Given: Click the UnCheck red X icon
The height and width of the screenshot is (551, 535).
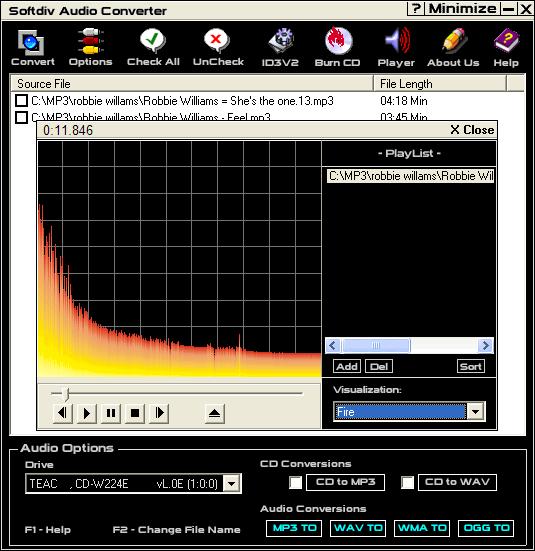Looking at the screenshot, I should [x=218, y=47].
